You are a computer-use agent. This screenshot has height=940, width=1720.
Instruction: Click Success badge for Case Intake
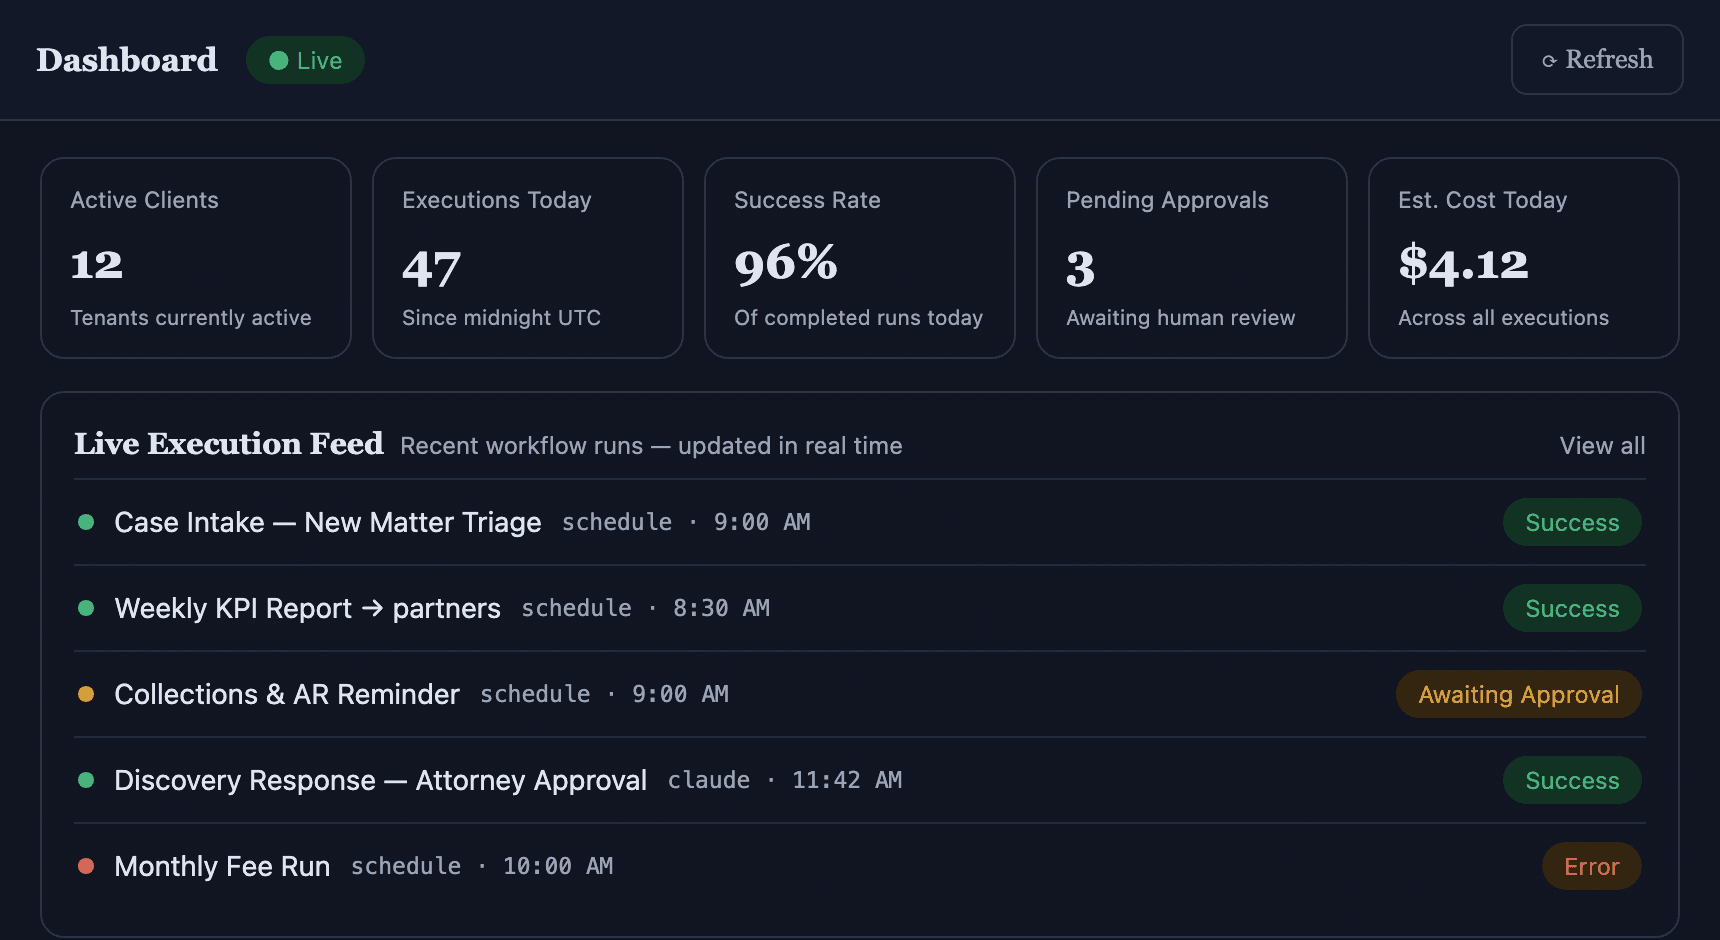coord(1572,522)
